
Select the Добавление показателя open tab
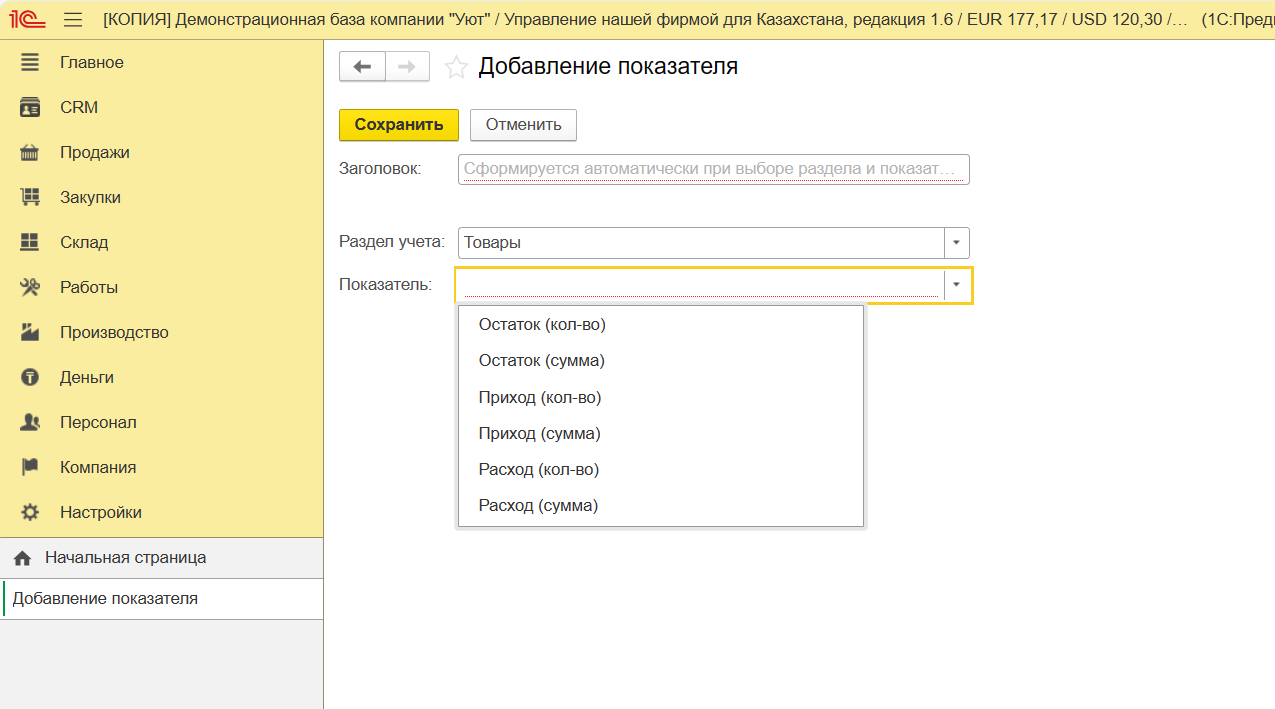(105, 599)
